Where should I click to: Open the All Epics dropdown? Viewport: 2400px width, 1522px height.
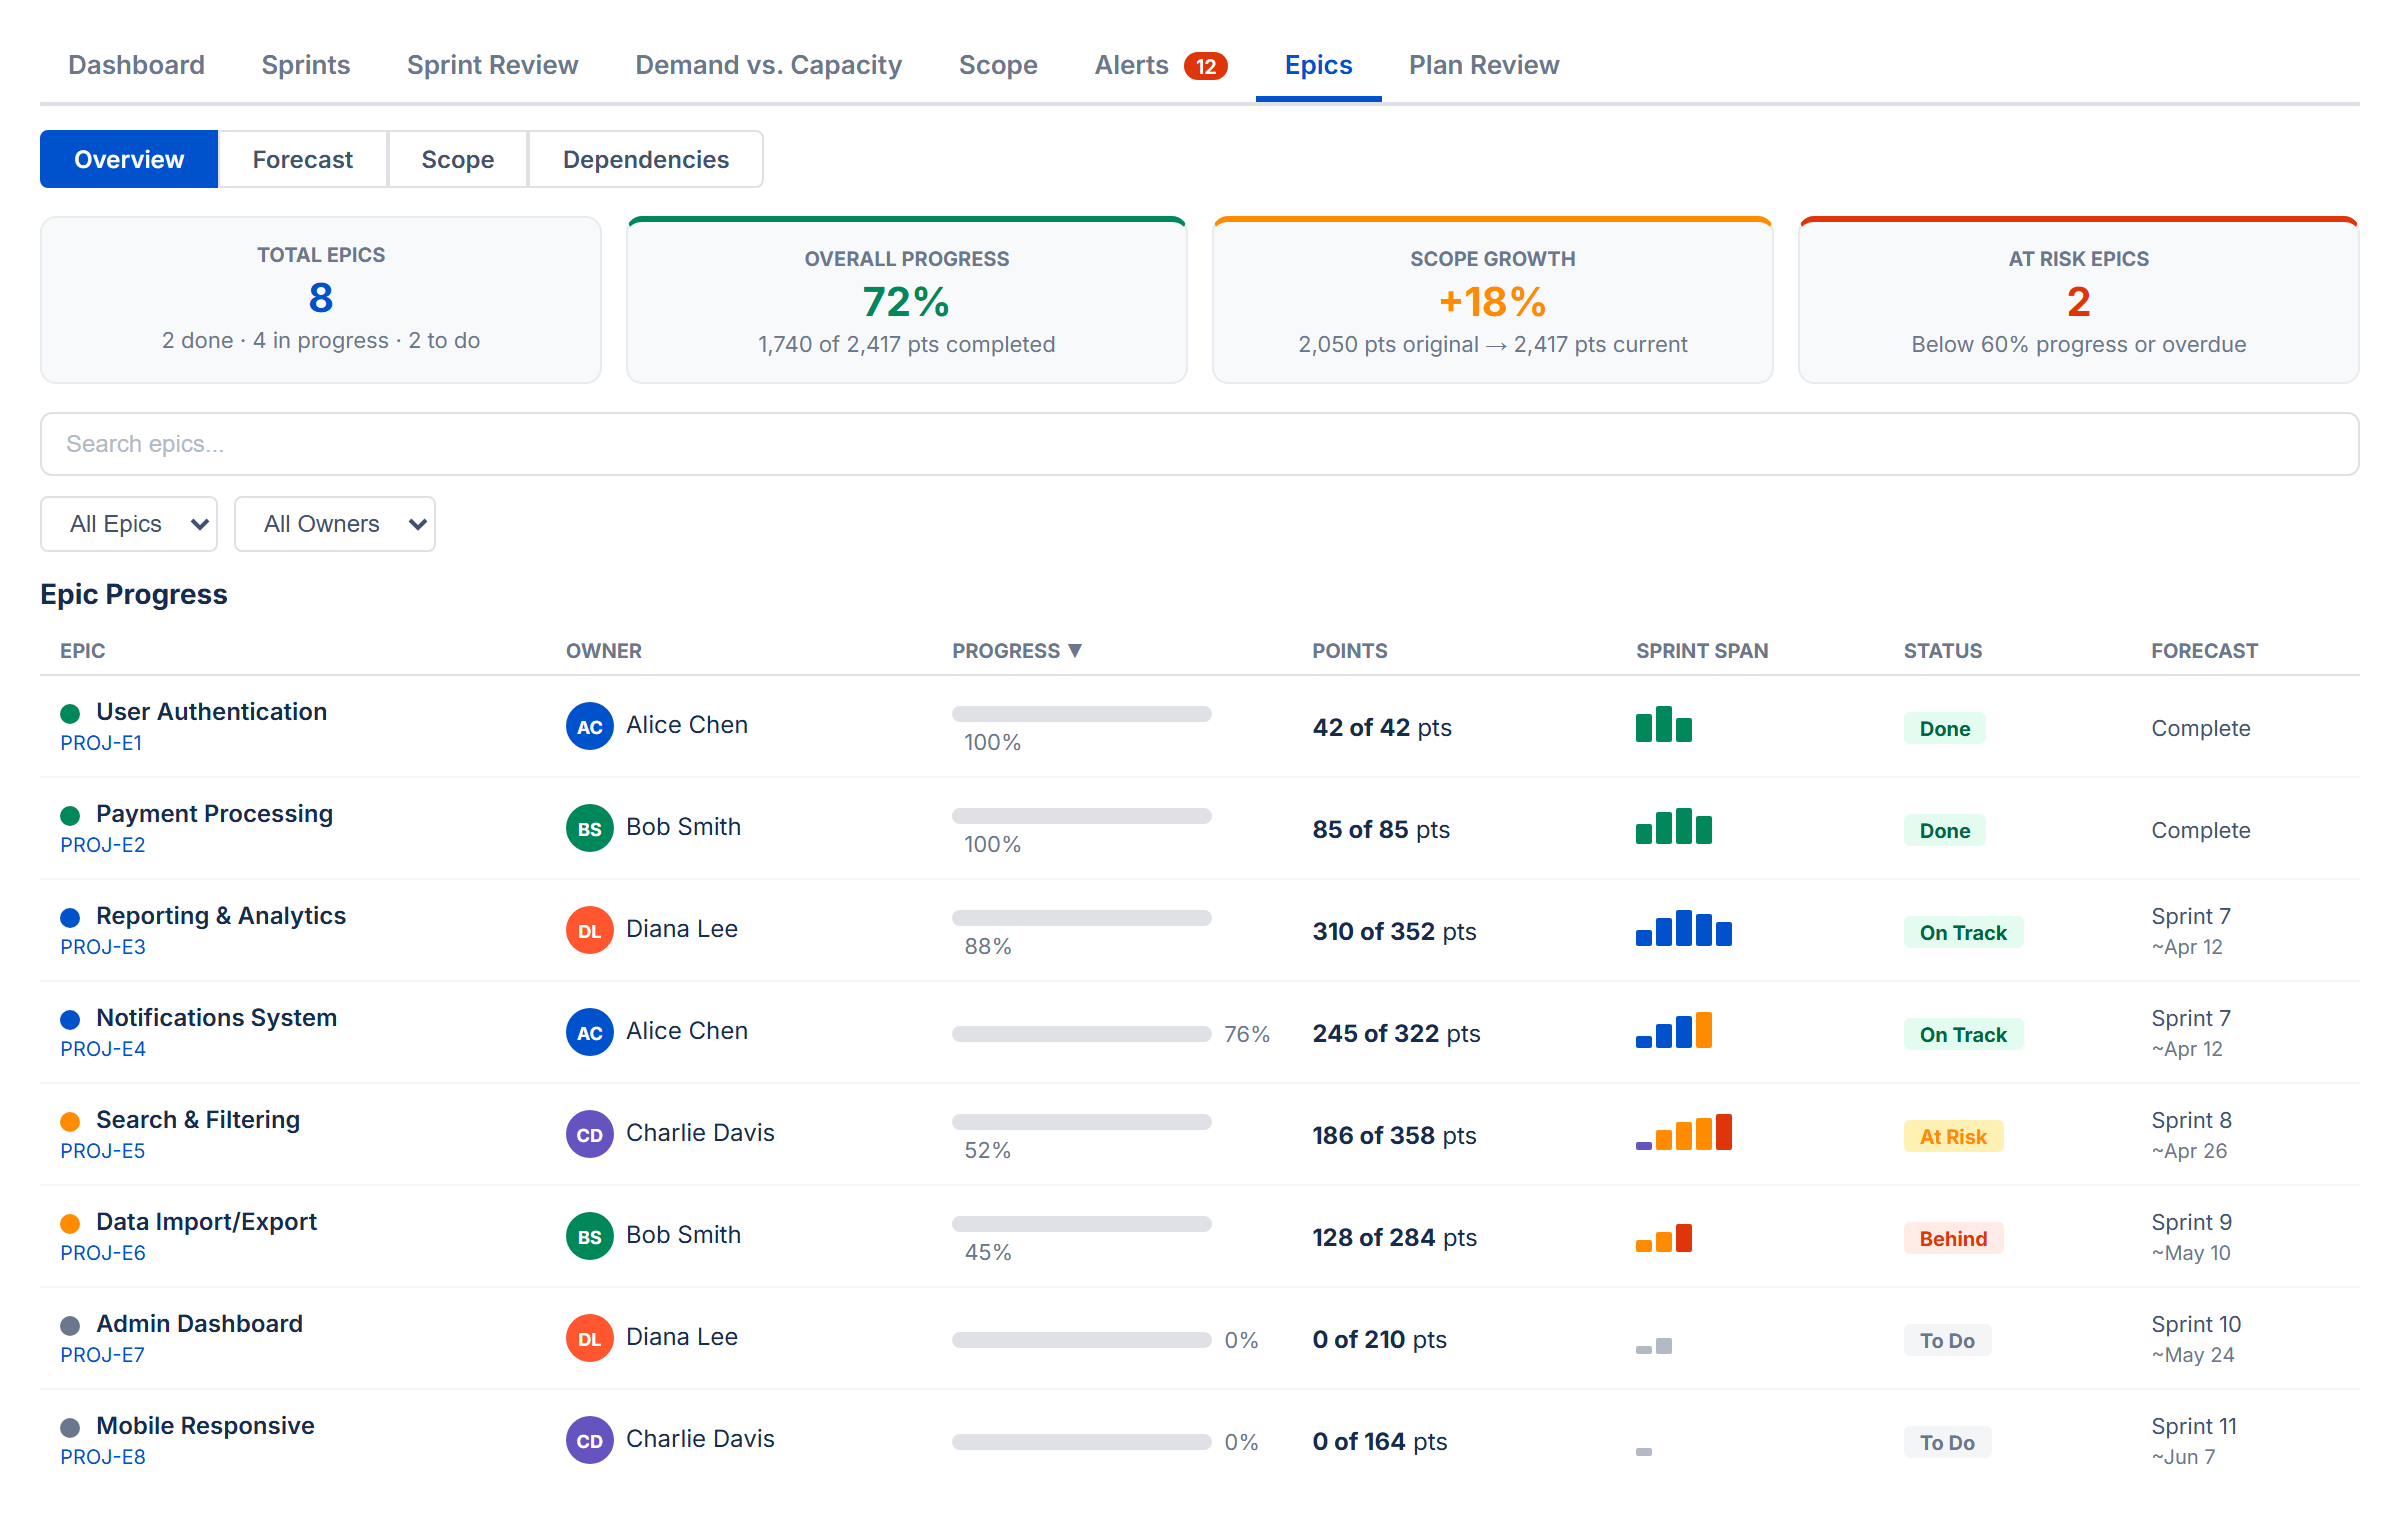click(x=128, y=523)
